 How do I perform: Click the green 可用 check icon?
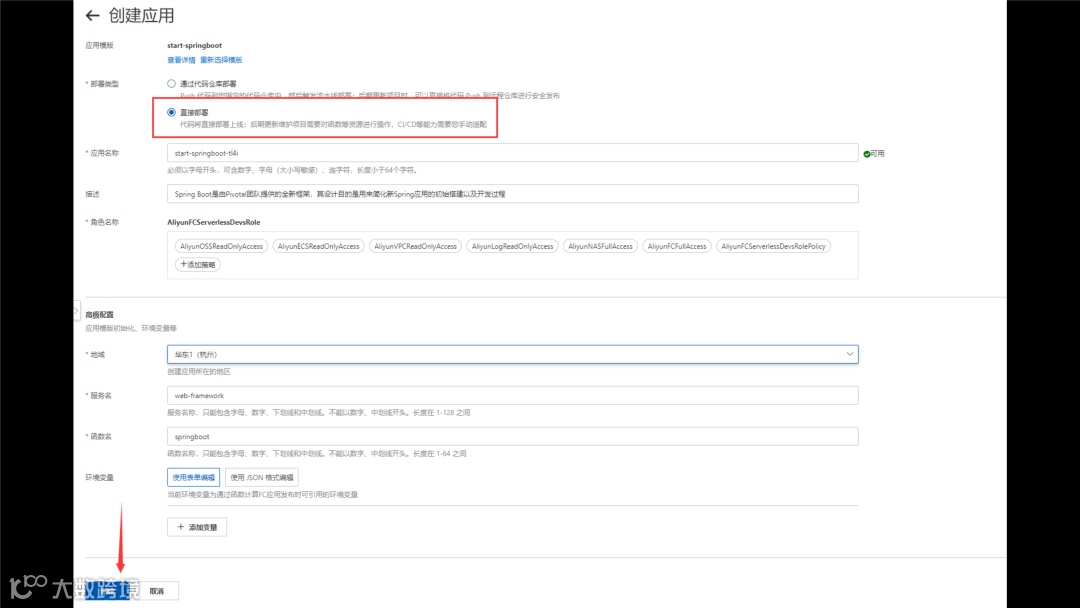click(866, 154)
